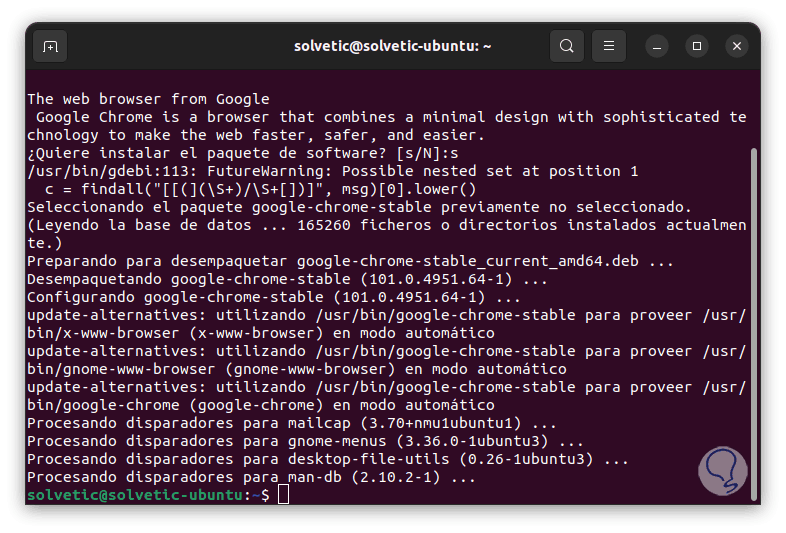786x533 pixels.
Task: Click the "Configurando google-chrome-stable" line
Action: pyautogui.click(x=273, y=297)
